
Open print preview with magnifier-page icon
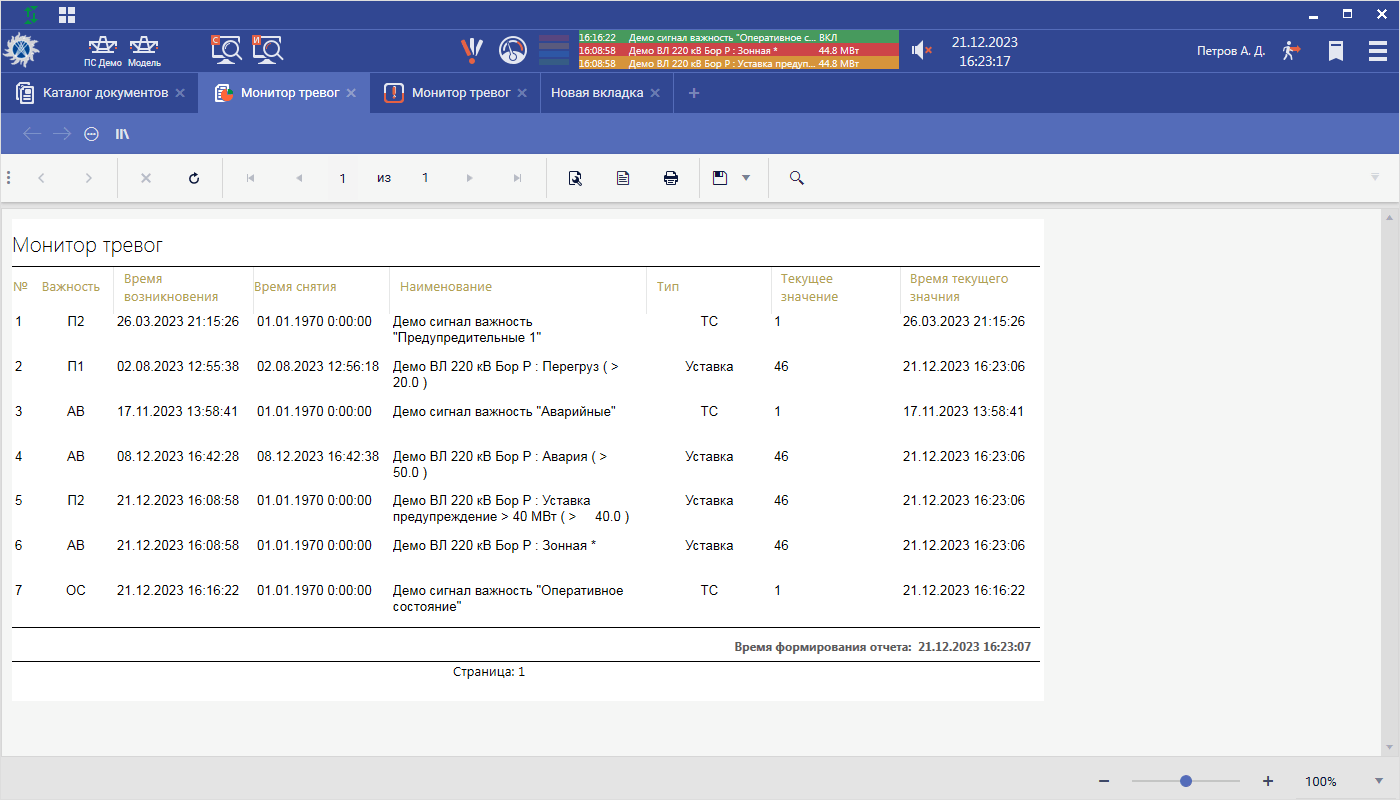(575, 178)
